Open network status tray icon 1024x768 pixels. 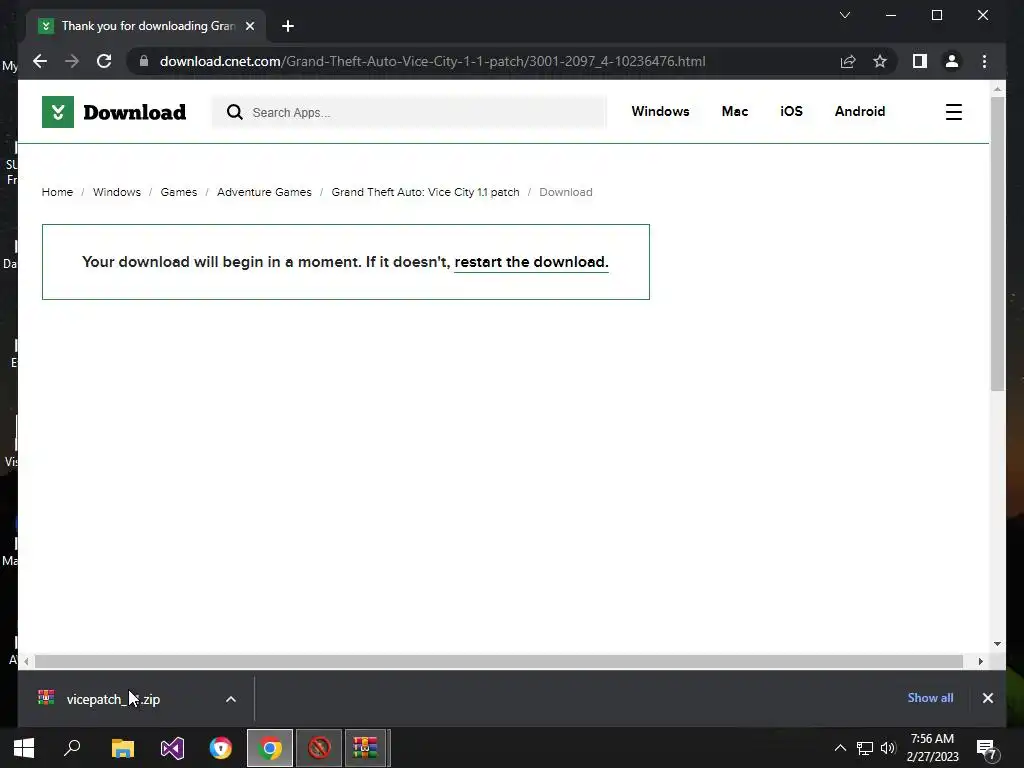pos(865,748)
